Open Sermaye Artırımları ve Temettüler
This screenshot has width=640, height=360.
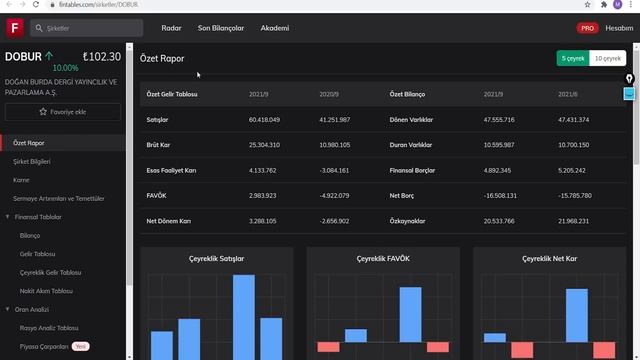(x=59, y=198)
